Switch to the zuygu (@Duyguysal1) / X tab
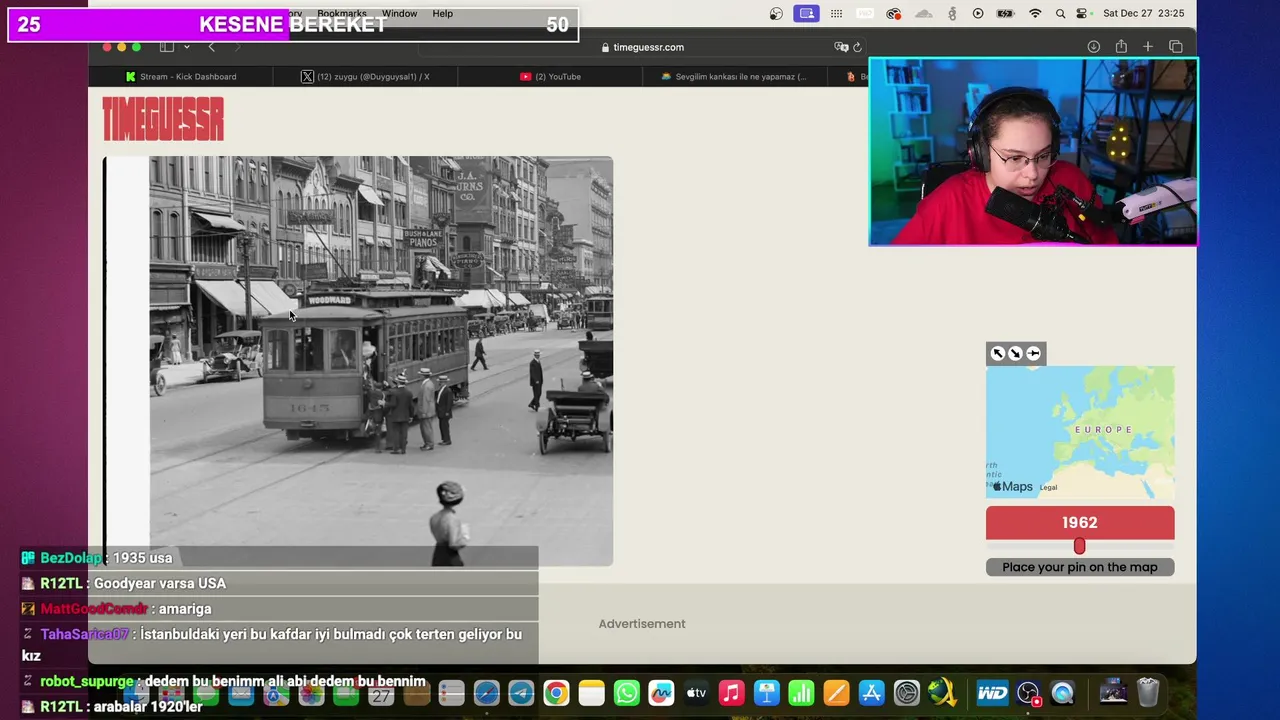 366,76
